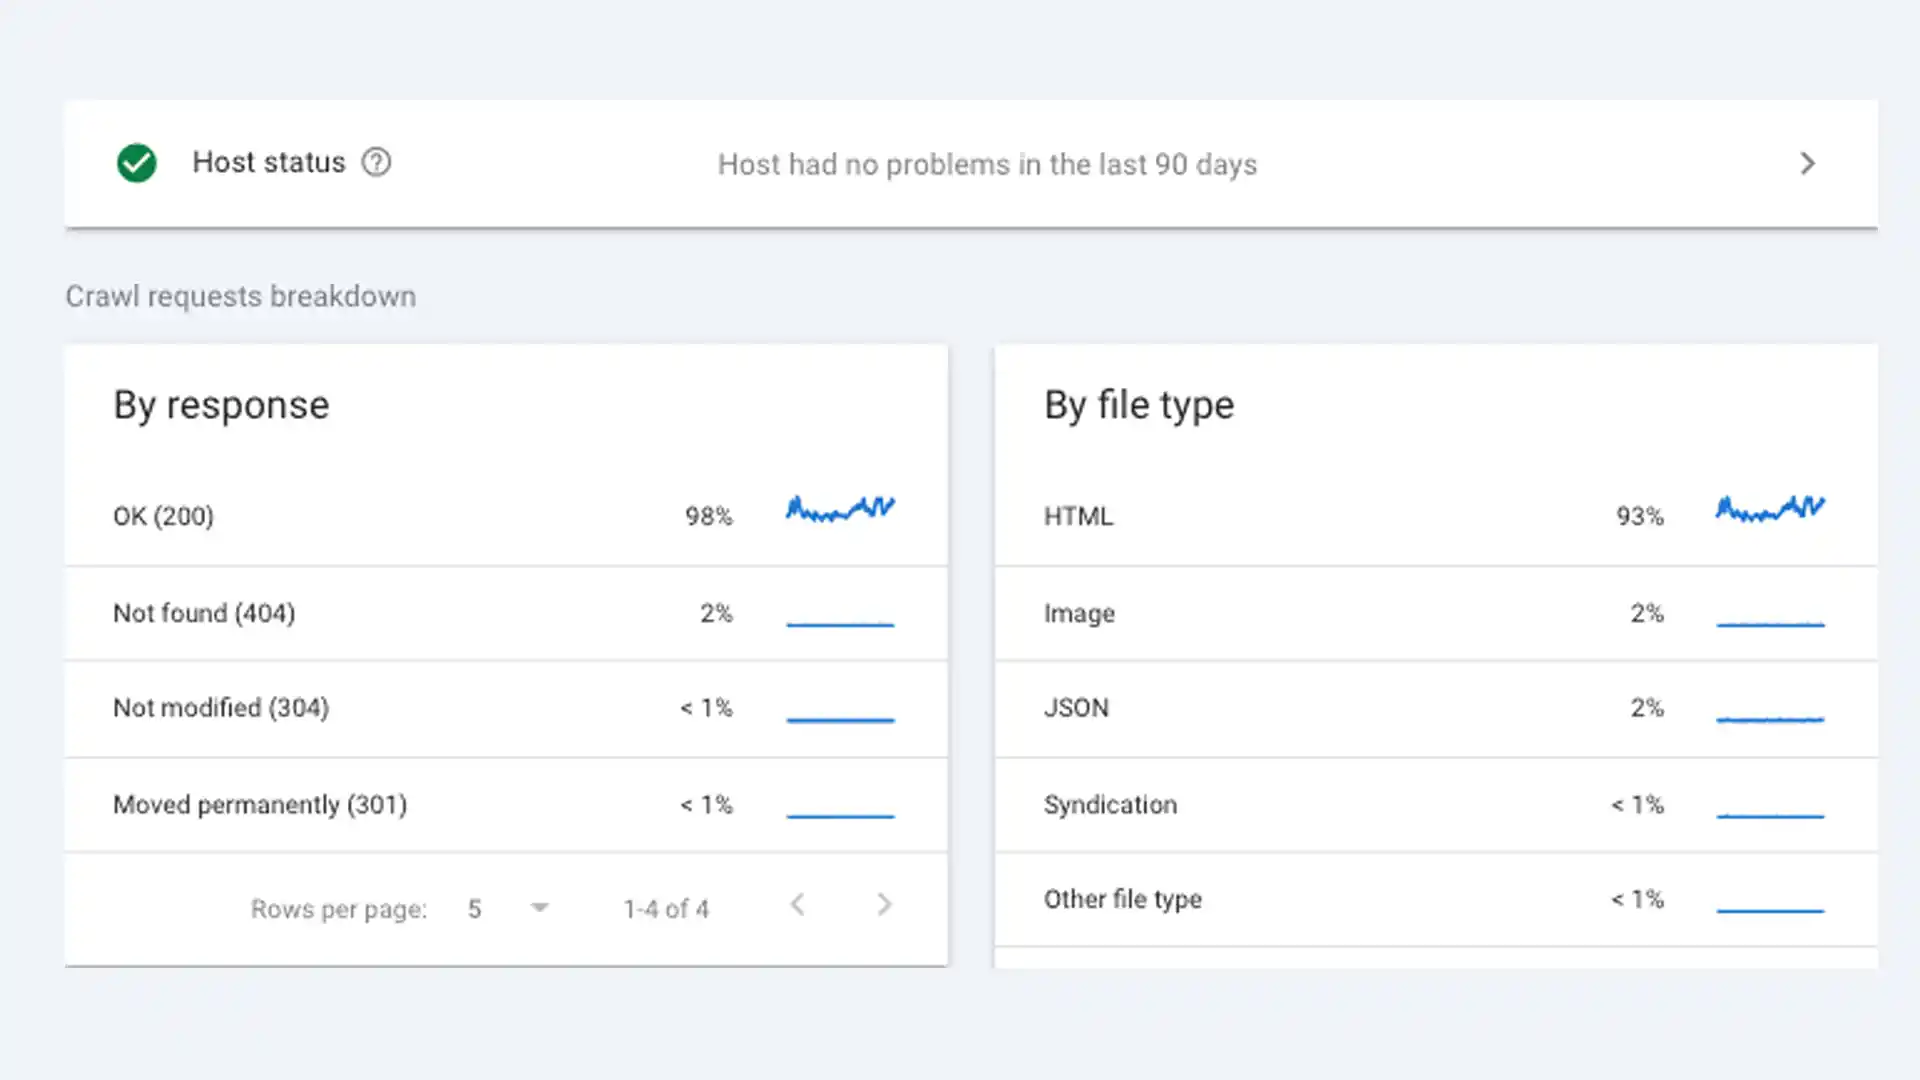Screen dimensions: 1920x1080
Task: Open the Rows per page dropdown arrow
Action: [540, 908]
